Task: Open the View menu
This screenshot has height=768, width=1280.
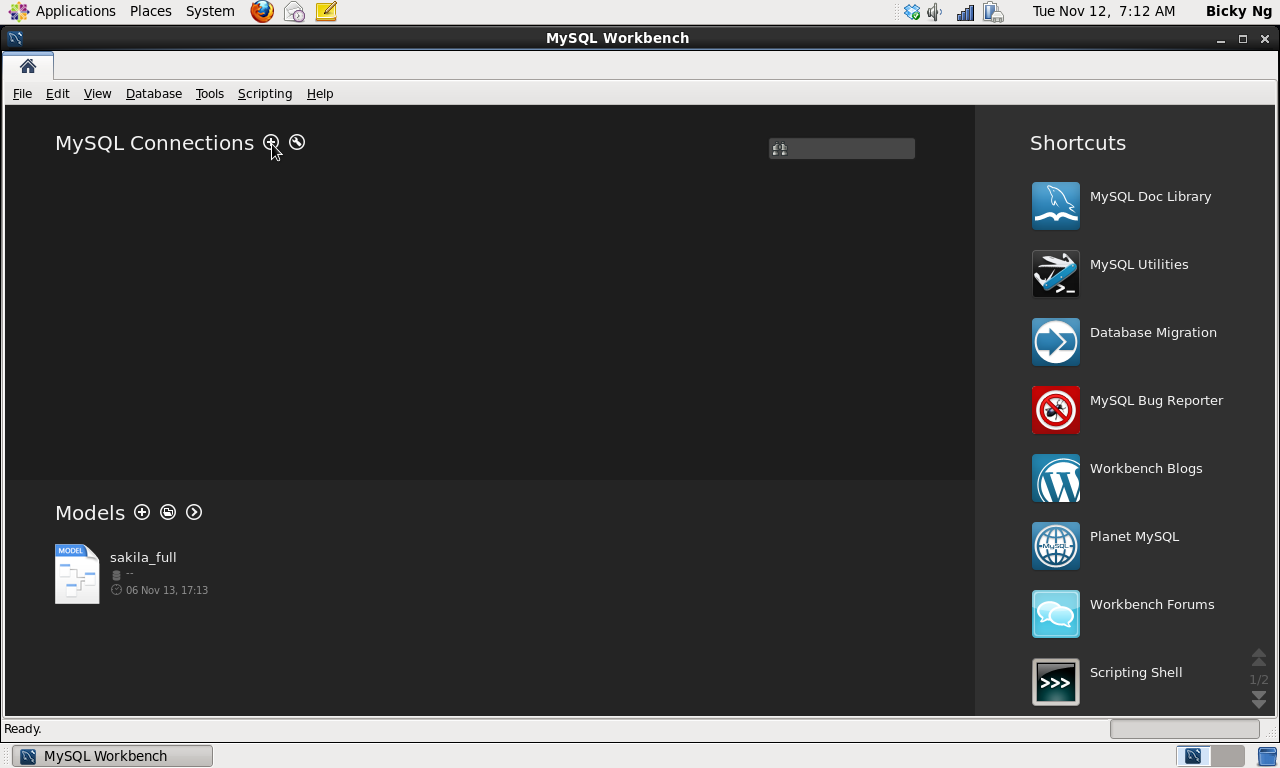Action: point(97,93)
